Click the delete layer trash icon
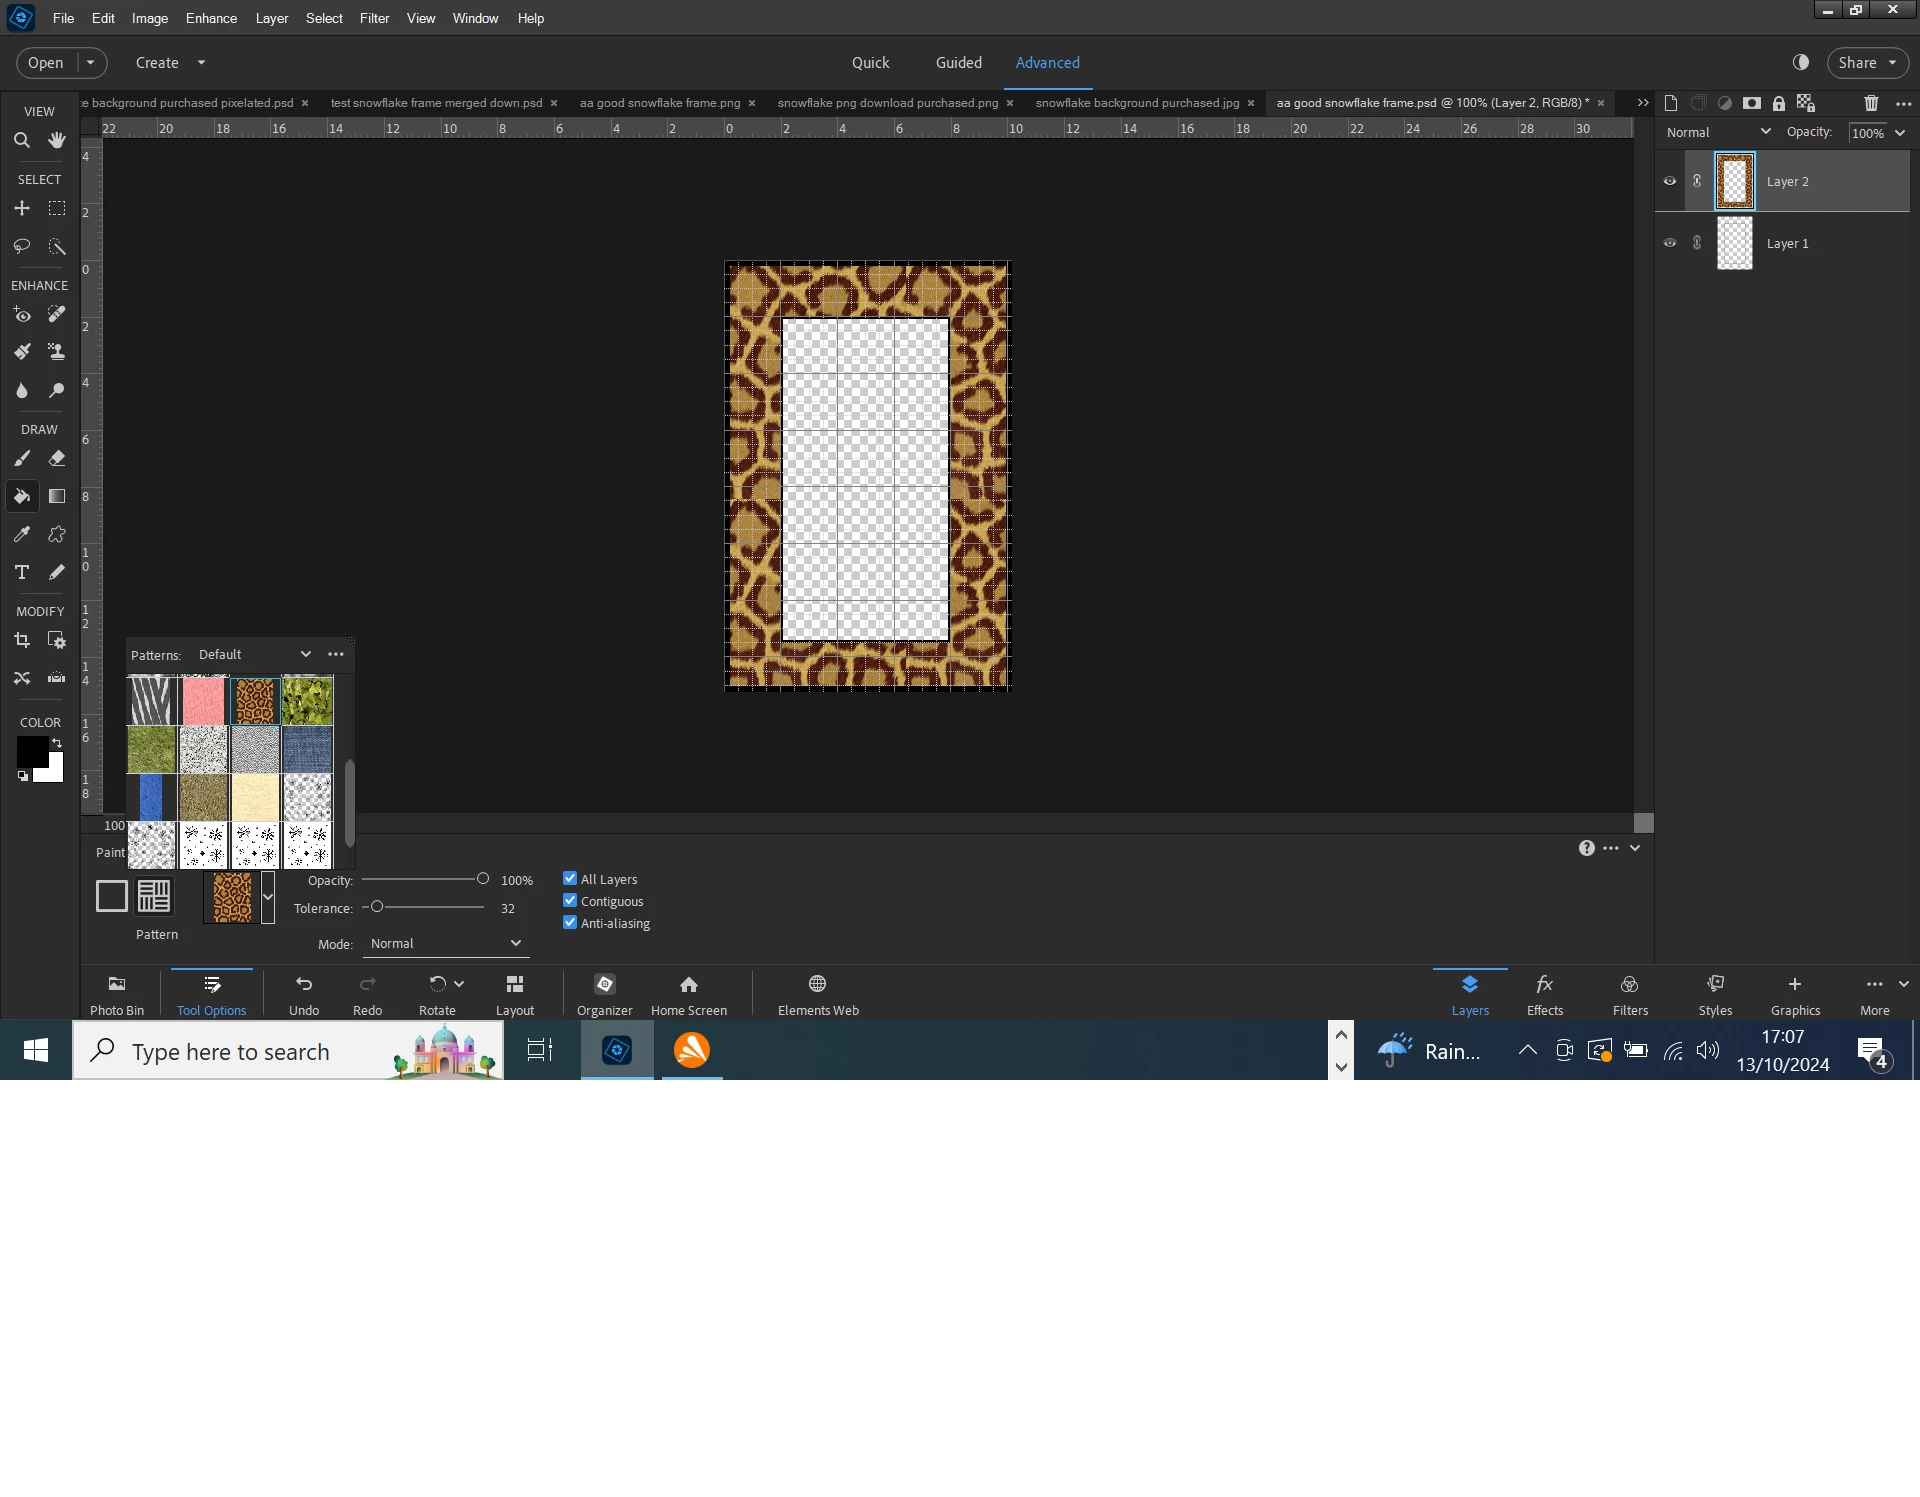1920x1497 pixels. point(1871,103)
